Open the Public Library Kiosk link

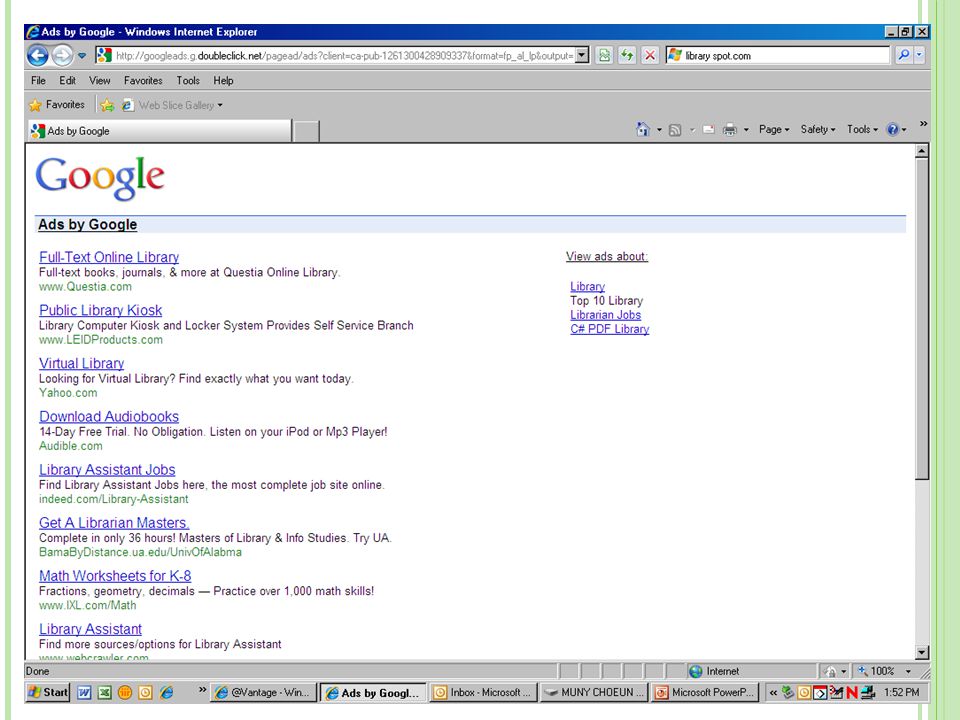pyautogui.click(x=100, y=310)
